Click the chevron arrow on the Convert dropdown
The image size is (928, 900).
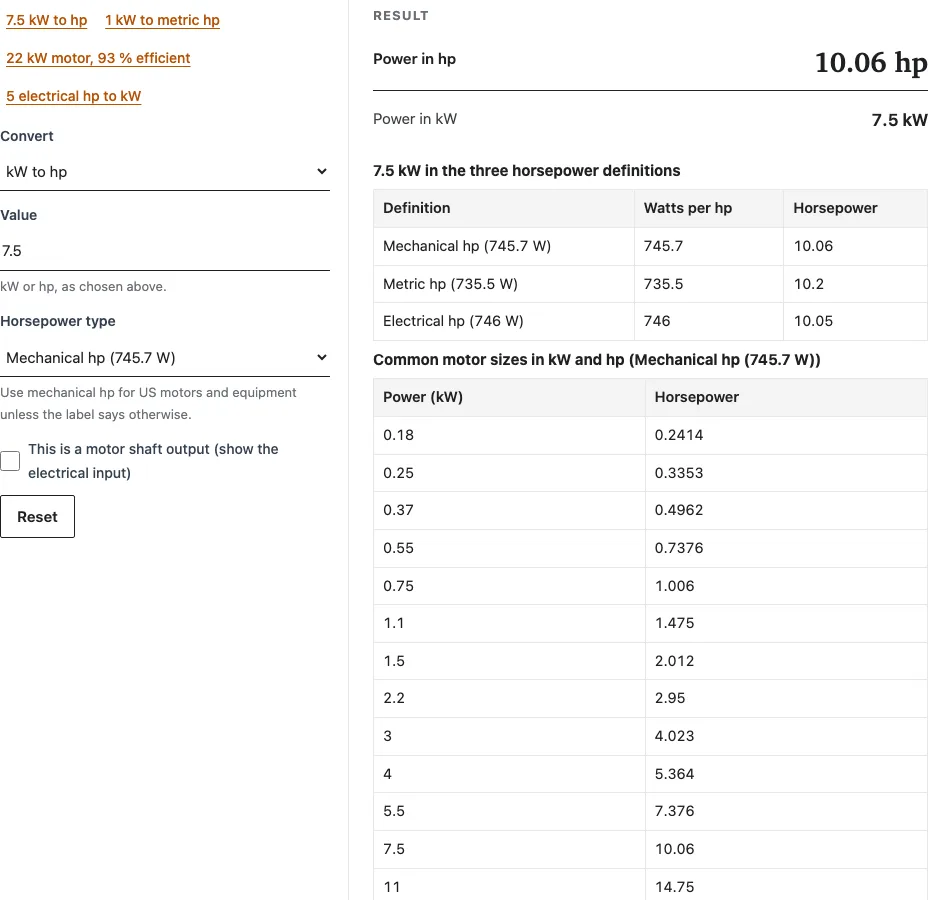[321, 172]
